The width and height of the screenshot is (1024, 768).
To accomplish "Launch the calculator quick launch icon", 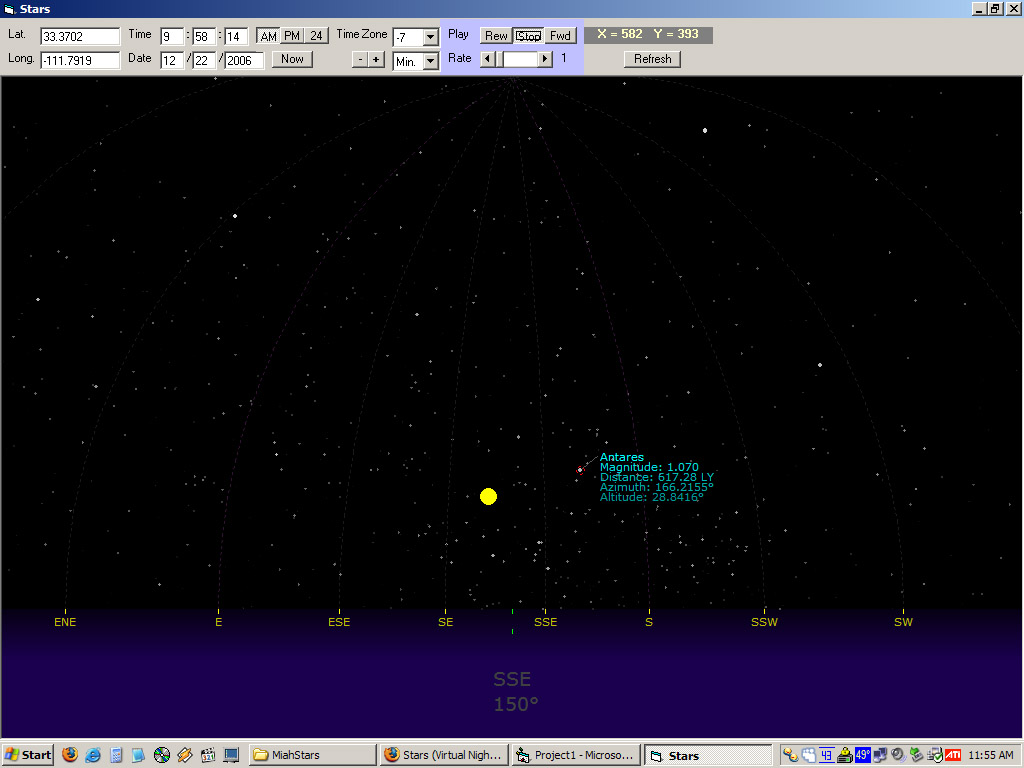I will (116, 755).
